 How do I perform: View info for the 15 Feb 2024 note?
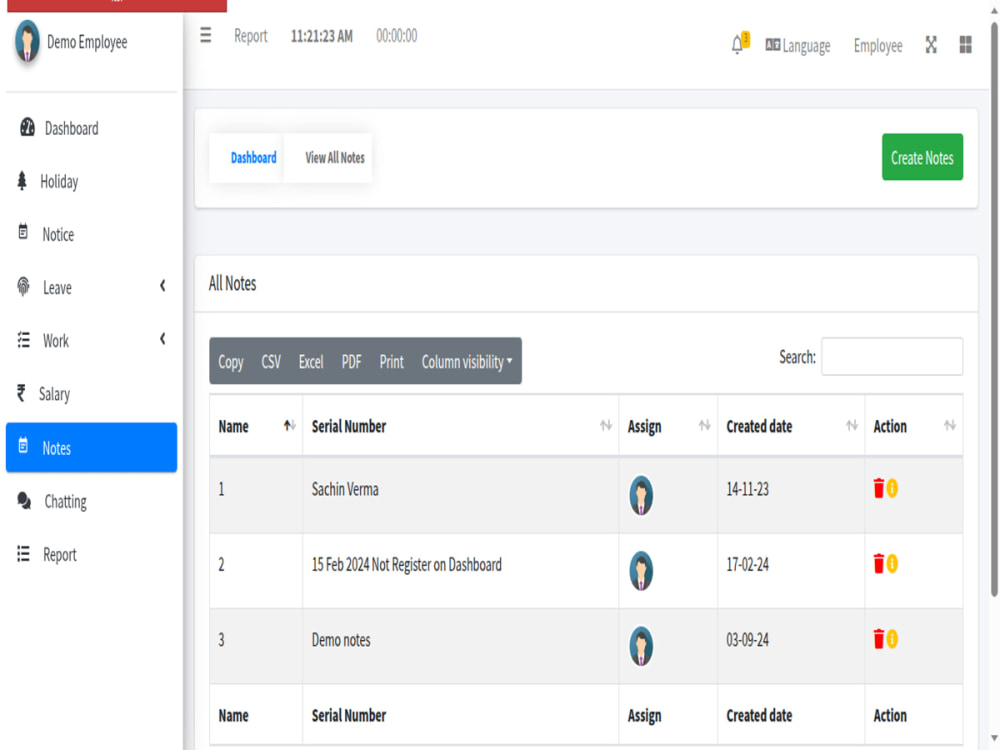point(892,564)
